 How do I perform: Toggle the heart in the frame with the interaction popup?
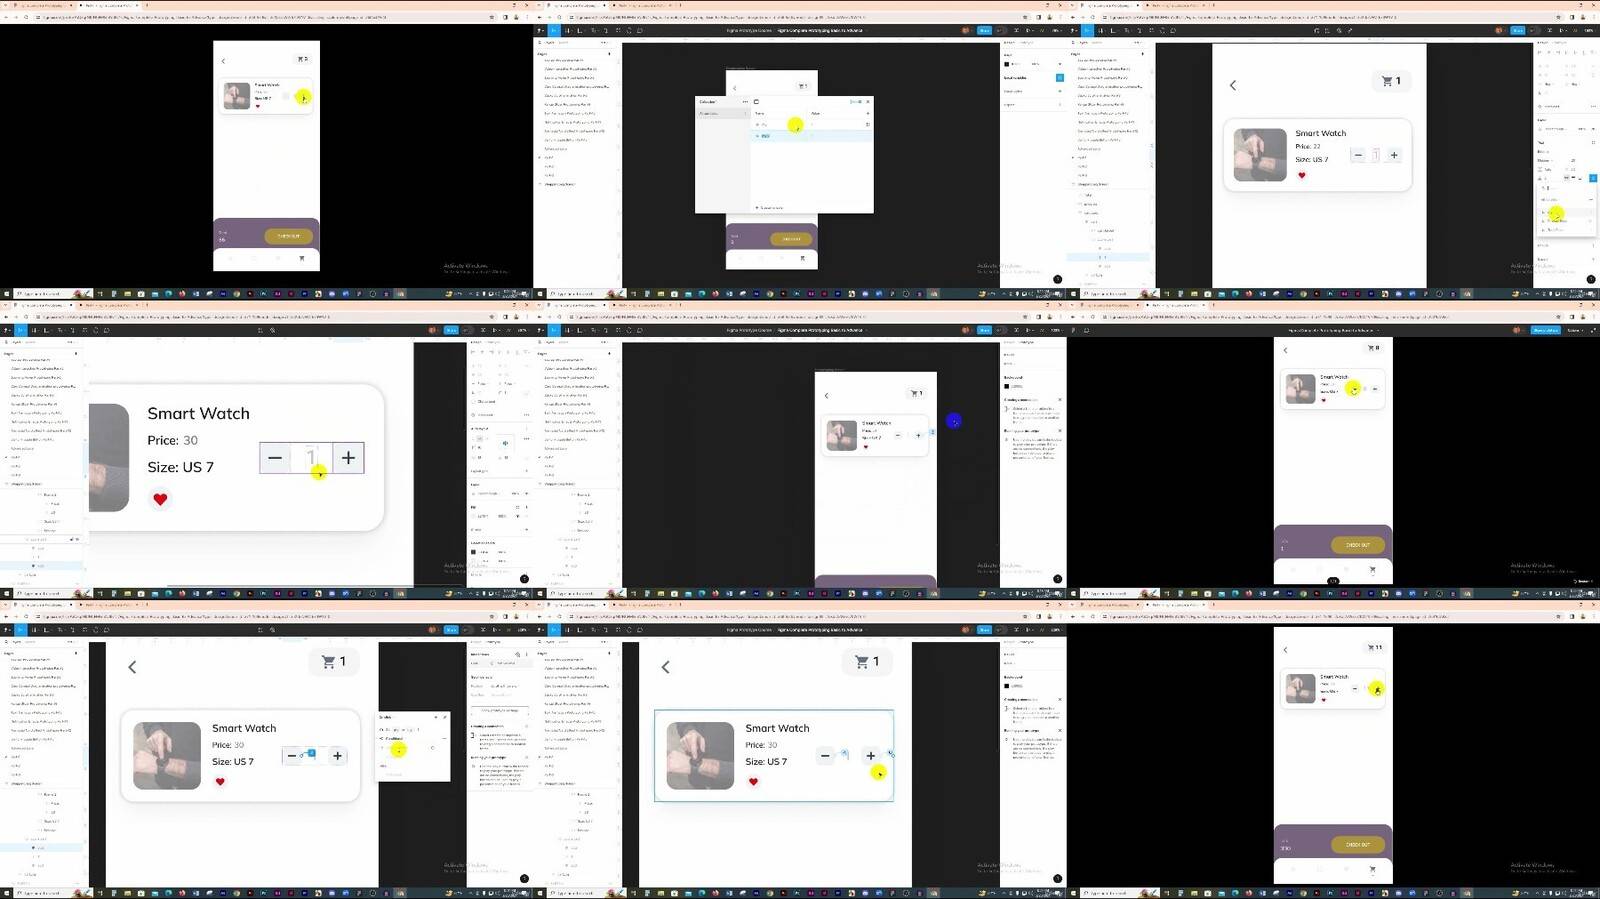pos(220,782)
